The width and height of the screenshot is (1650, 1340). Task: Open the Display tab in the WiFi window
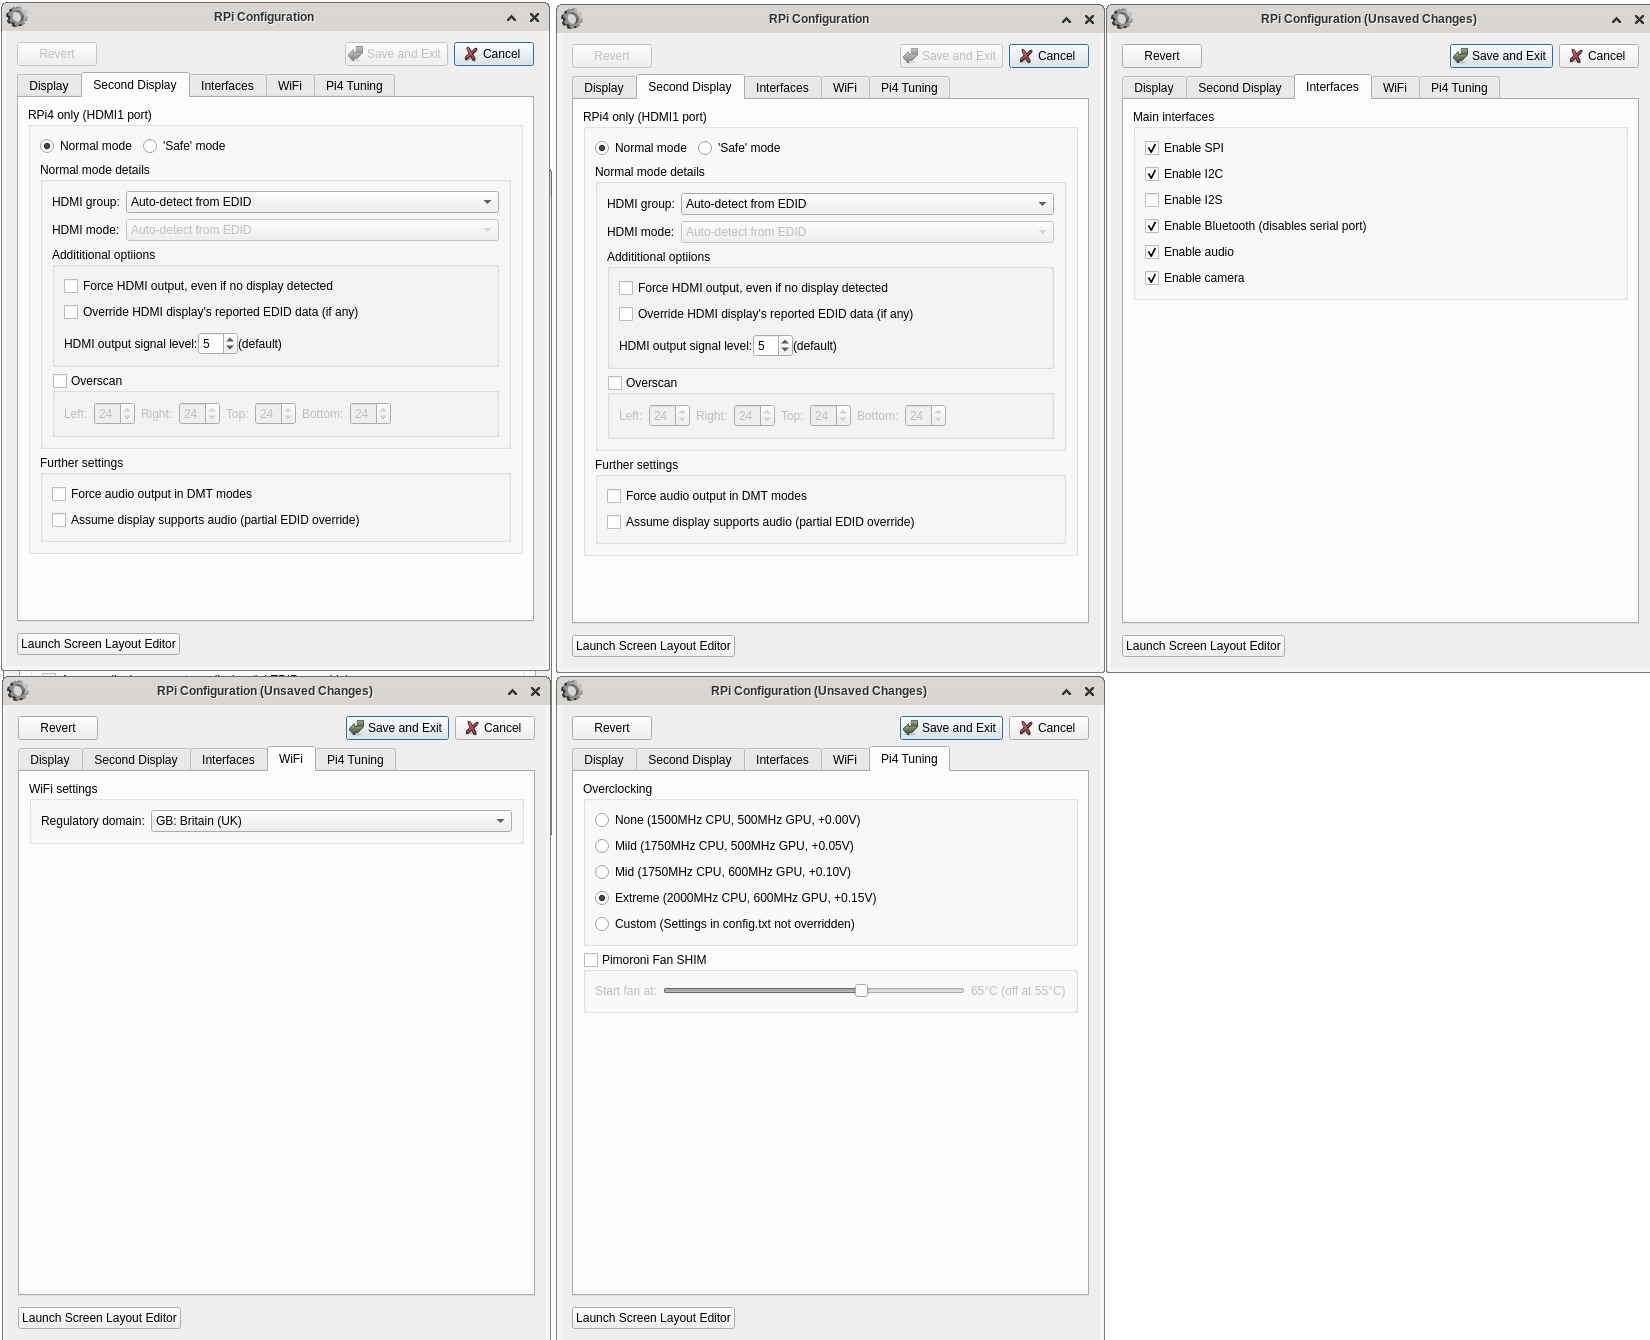50,760
